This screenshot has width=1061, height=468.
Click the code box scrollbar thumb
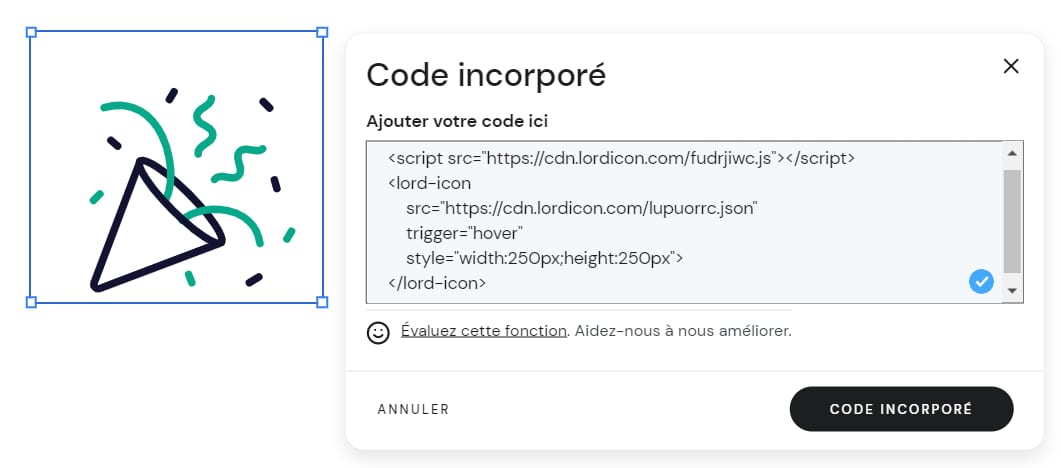click(1011, 220)
